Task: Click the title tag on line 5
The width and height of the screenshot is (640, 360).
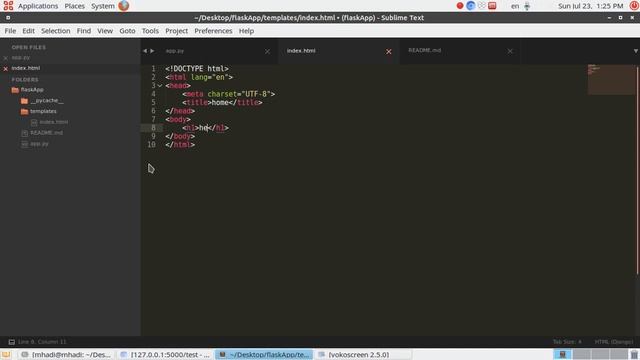Action: 222,102
